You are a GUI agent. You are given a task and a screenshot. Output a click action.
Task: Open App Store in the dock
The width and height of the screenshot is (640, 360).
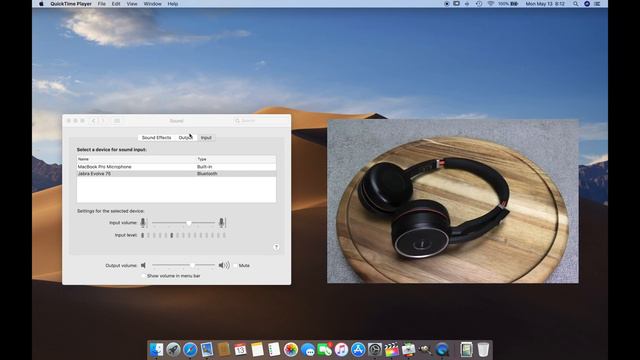click(x=358, y=350)
